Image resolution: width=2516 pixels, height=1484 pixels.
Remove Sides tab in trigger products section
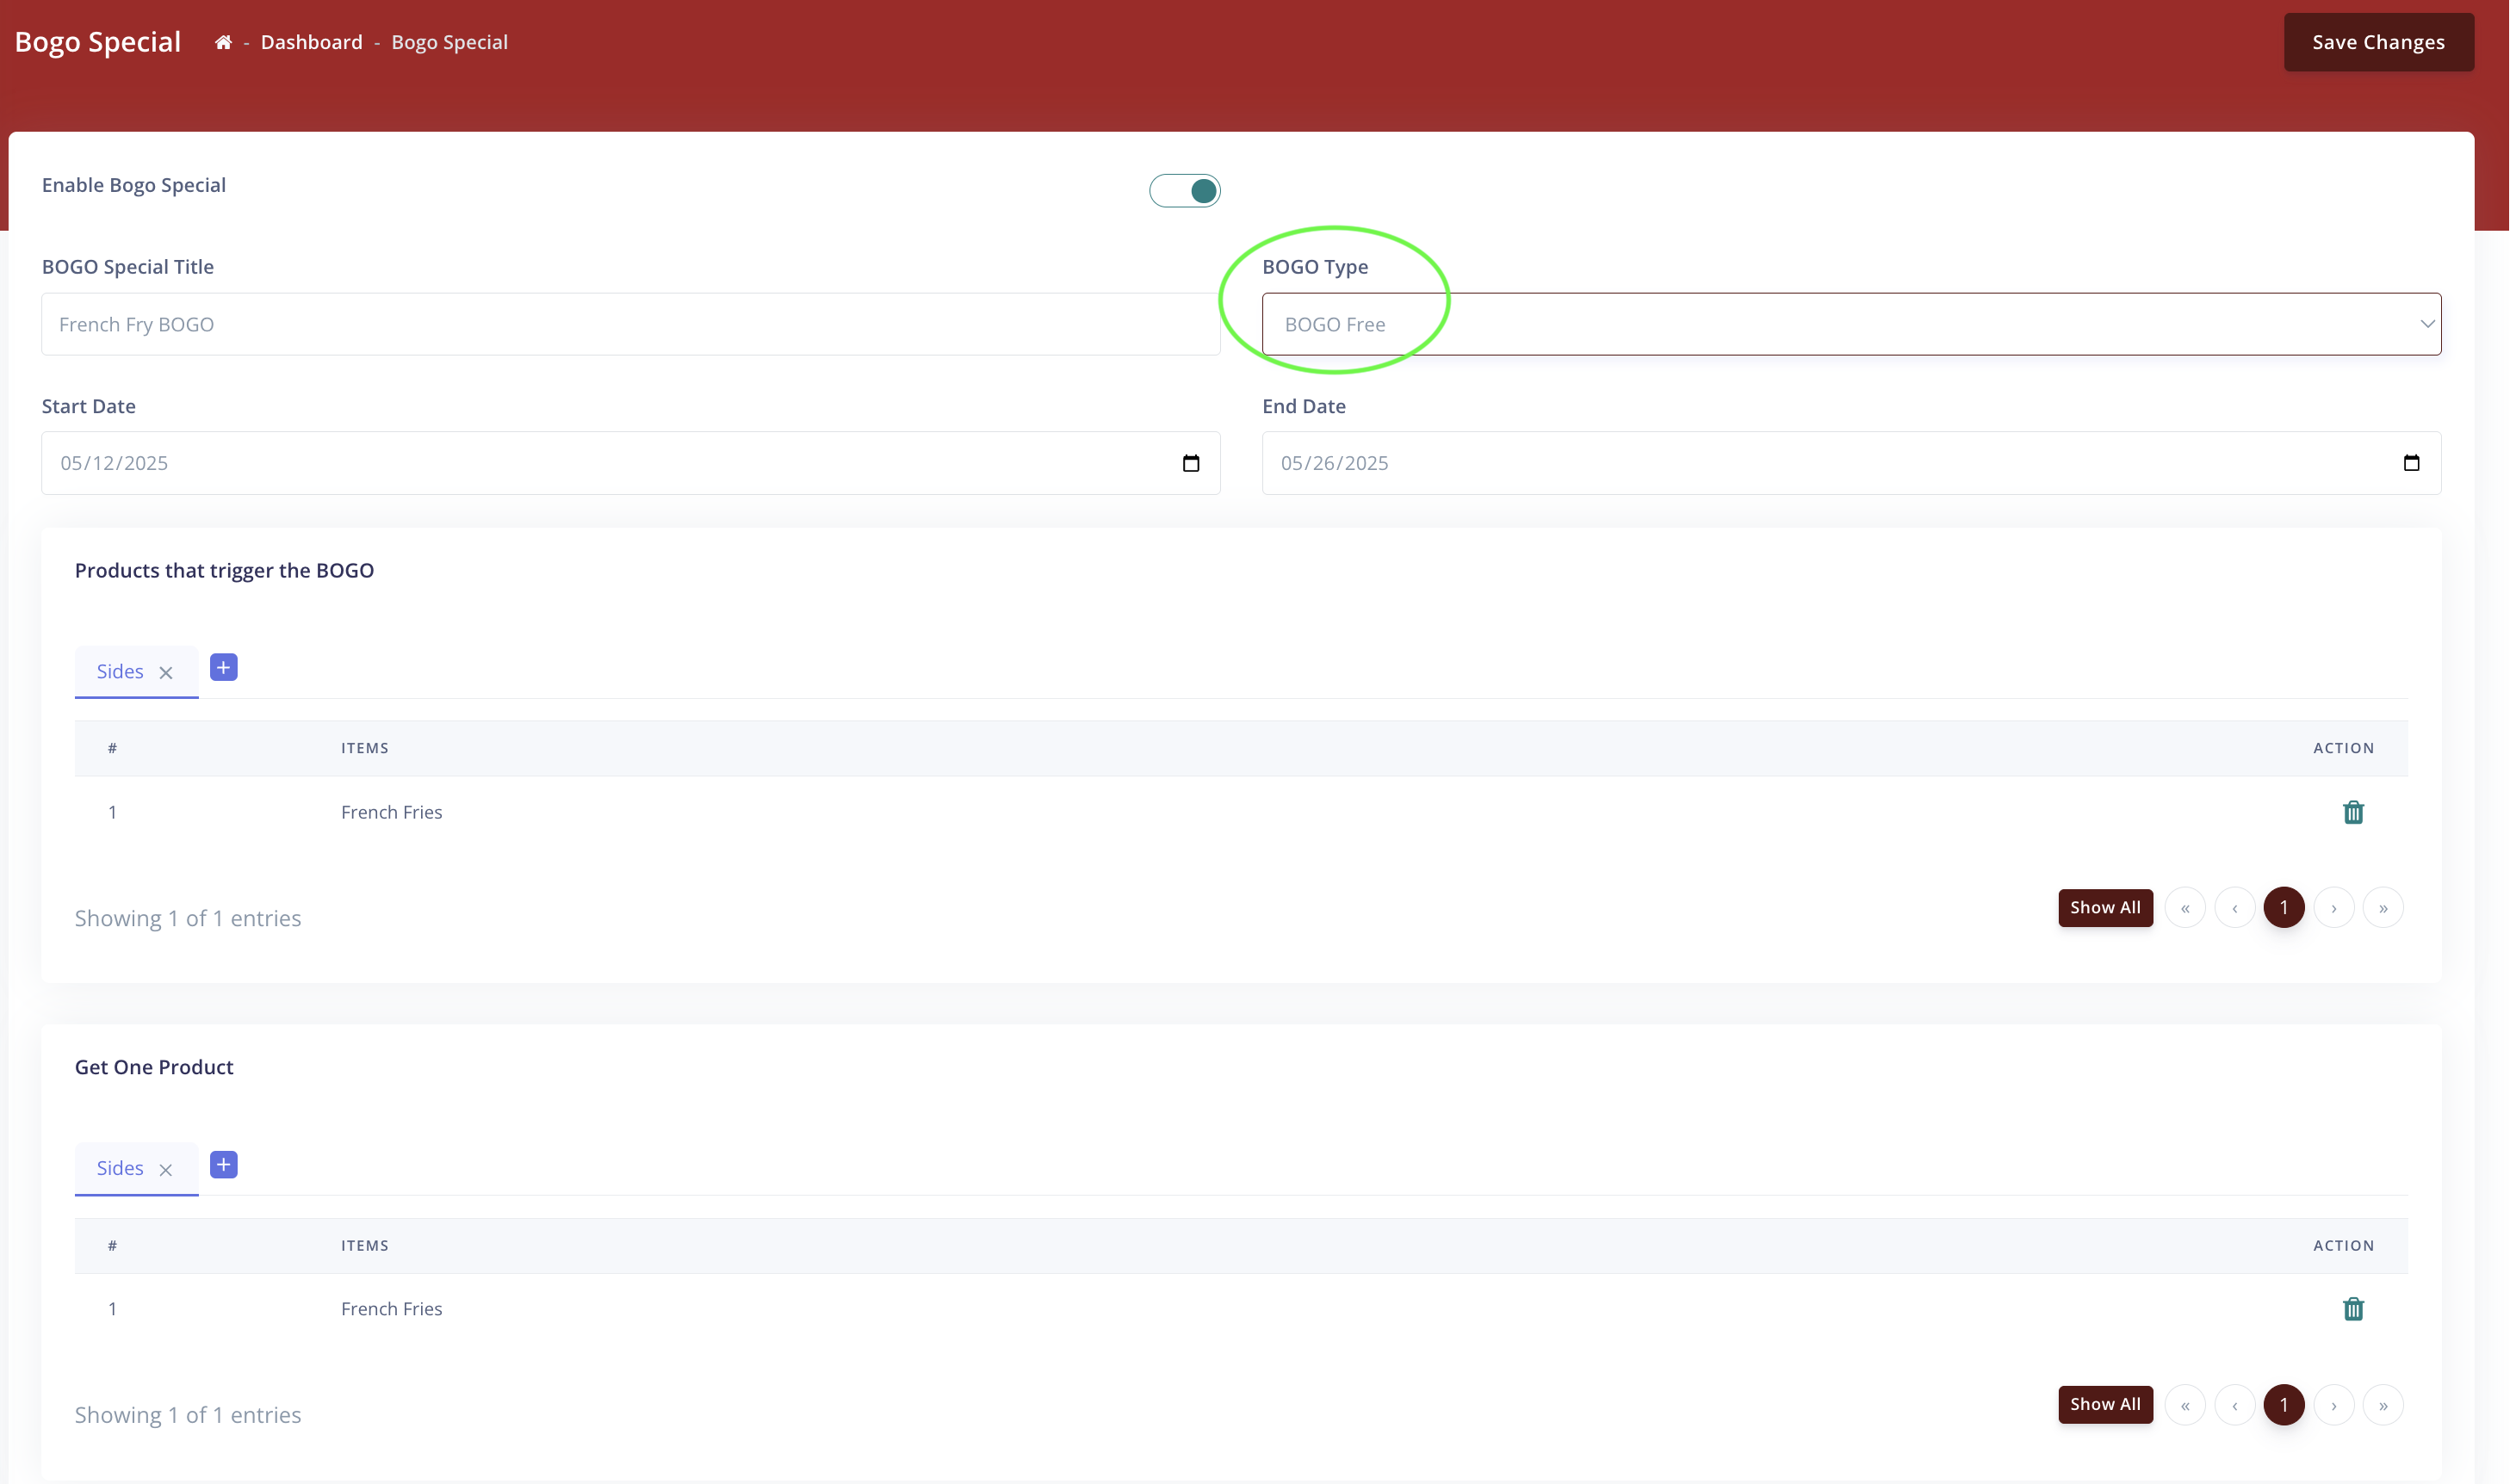(x=166, y=673)
